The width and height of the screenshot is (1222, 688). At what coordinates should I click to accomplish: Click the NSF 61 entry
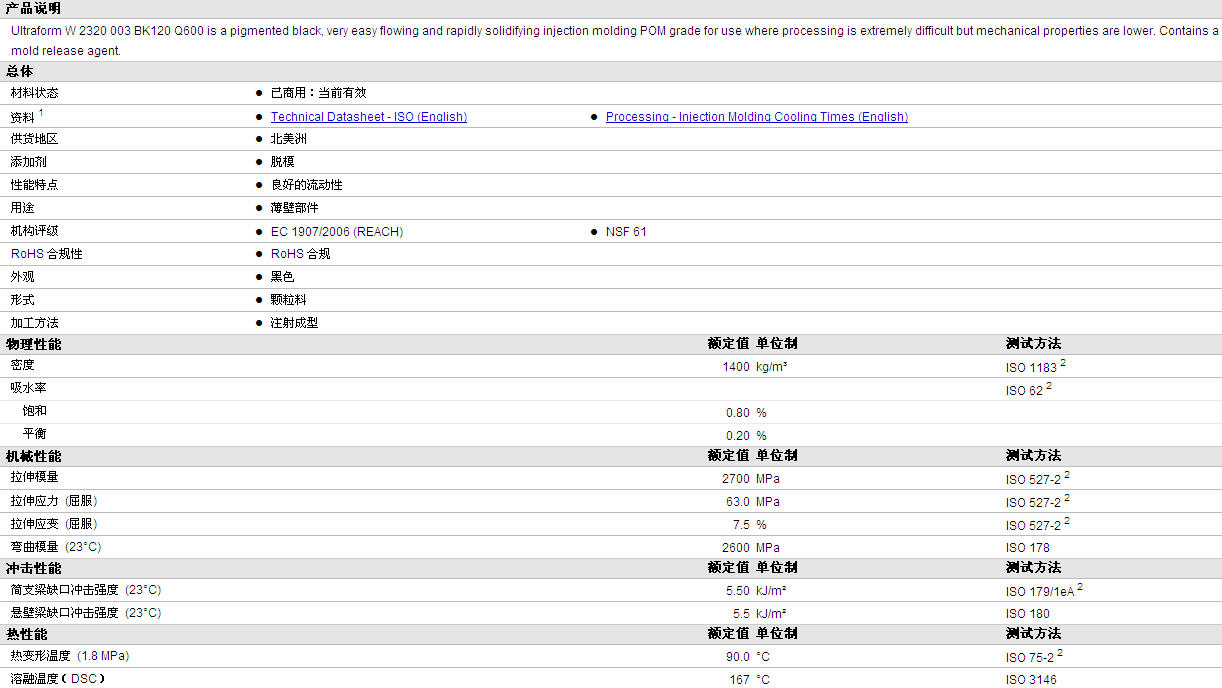[626, 232]
